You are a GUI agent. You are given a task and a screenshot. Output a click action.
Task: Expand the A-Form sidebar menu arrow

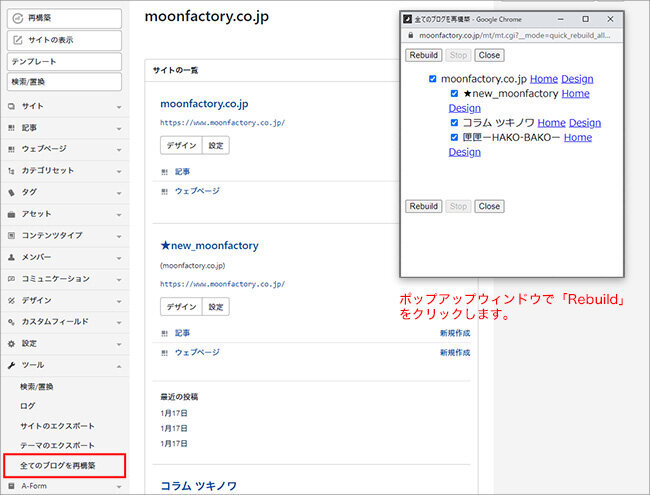[x=119, y=487]
